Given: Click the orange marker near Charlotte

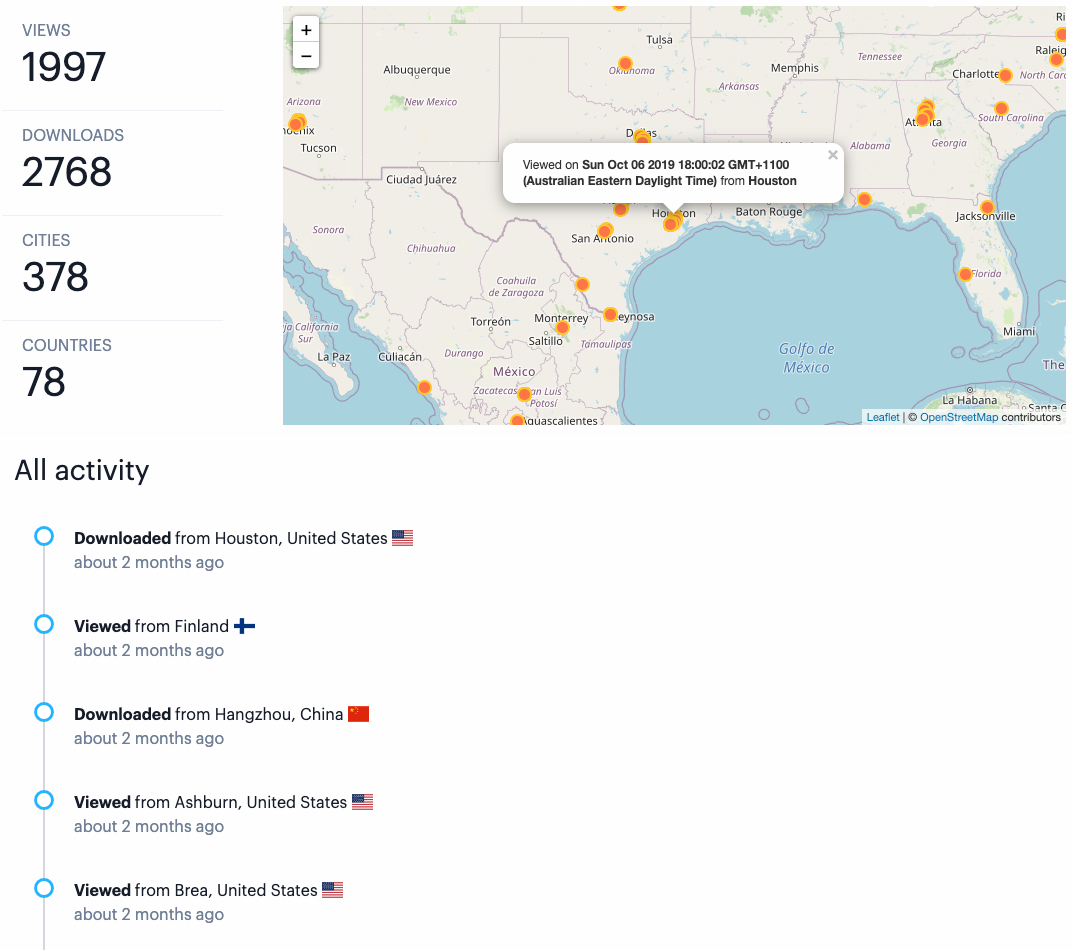Looking at the screenshot, I should point(1005,75).
